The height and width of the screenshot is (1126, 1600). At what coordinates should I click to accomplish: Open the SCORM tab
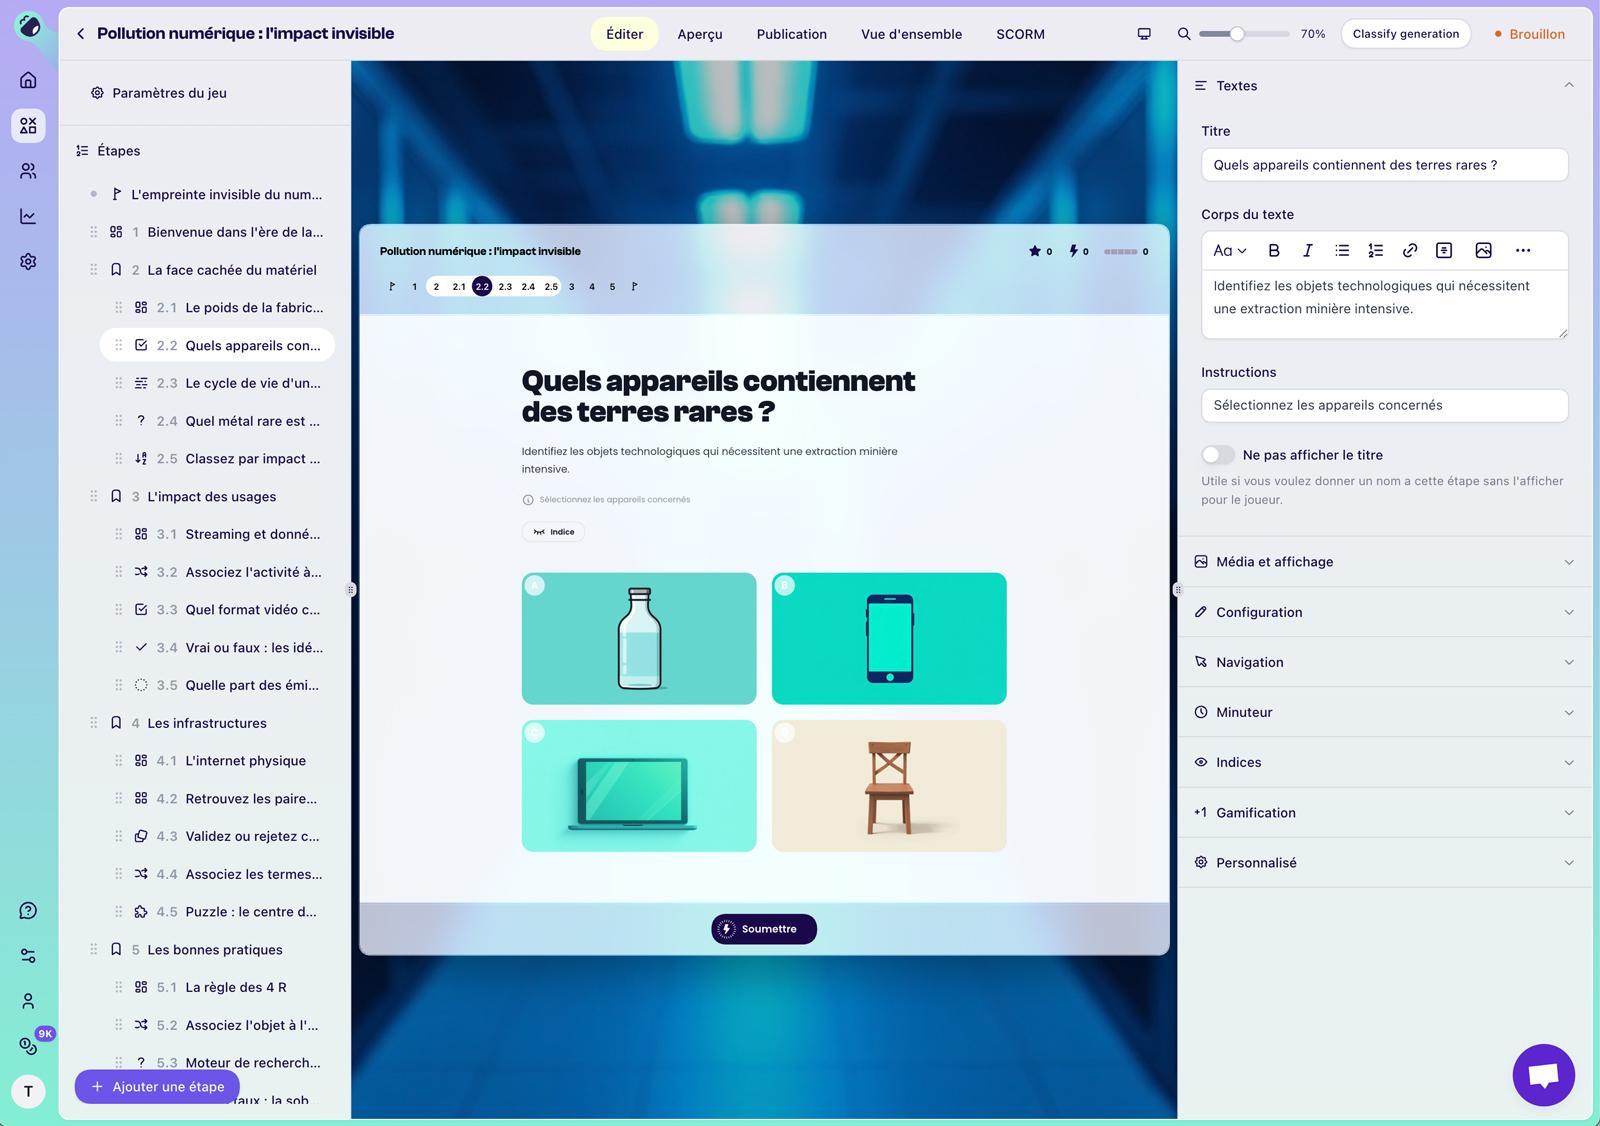1020,34
